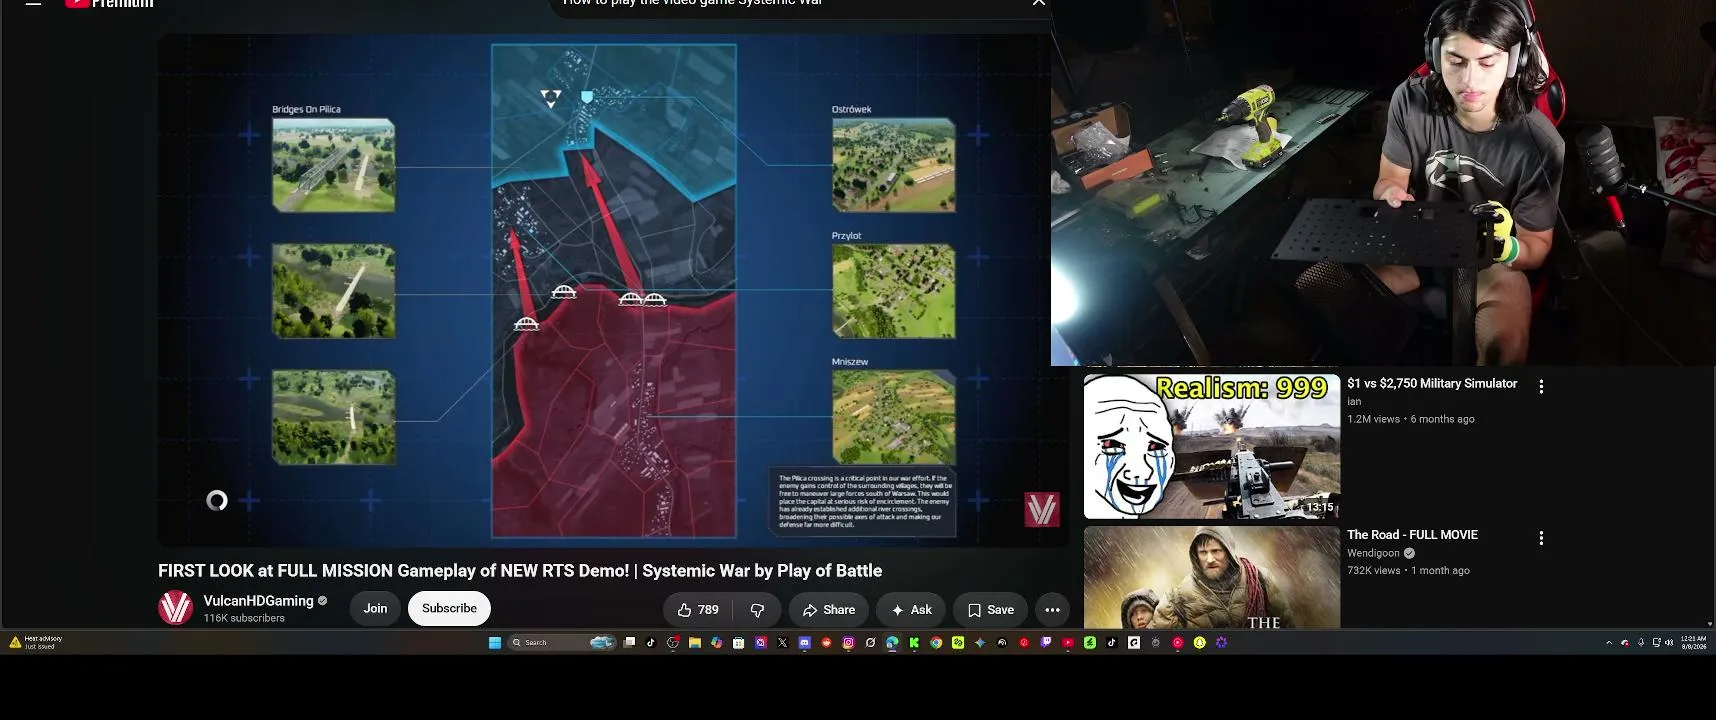Launch Google Chrome from the taskbar
Image resolution: width=1716 pixels, height=720 pixels.
[936, 643]
